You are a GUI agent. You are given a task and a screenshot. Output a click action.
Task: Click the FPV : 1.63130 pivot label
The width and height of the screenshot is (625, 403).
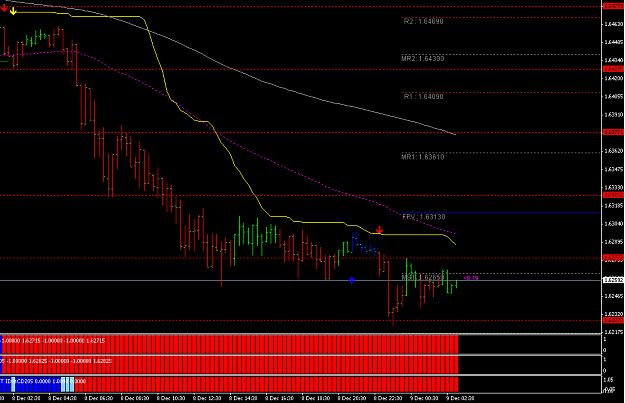point(424,217)
